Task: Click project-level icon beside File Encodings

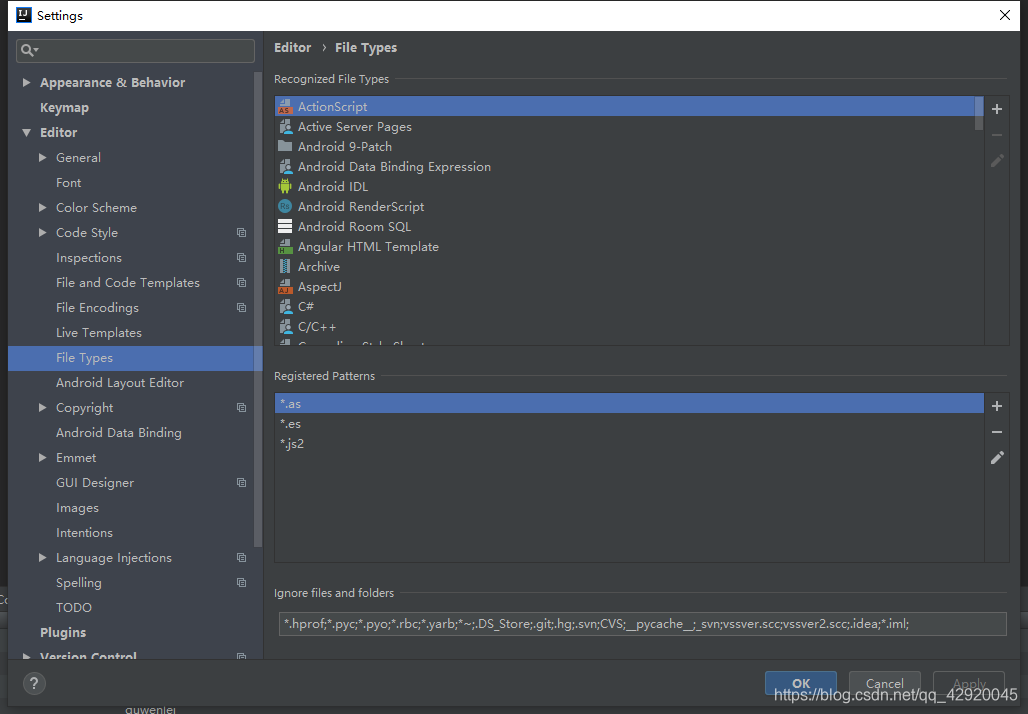Action: point(241,307)
